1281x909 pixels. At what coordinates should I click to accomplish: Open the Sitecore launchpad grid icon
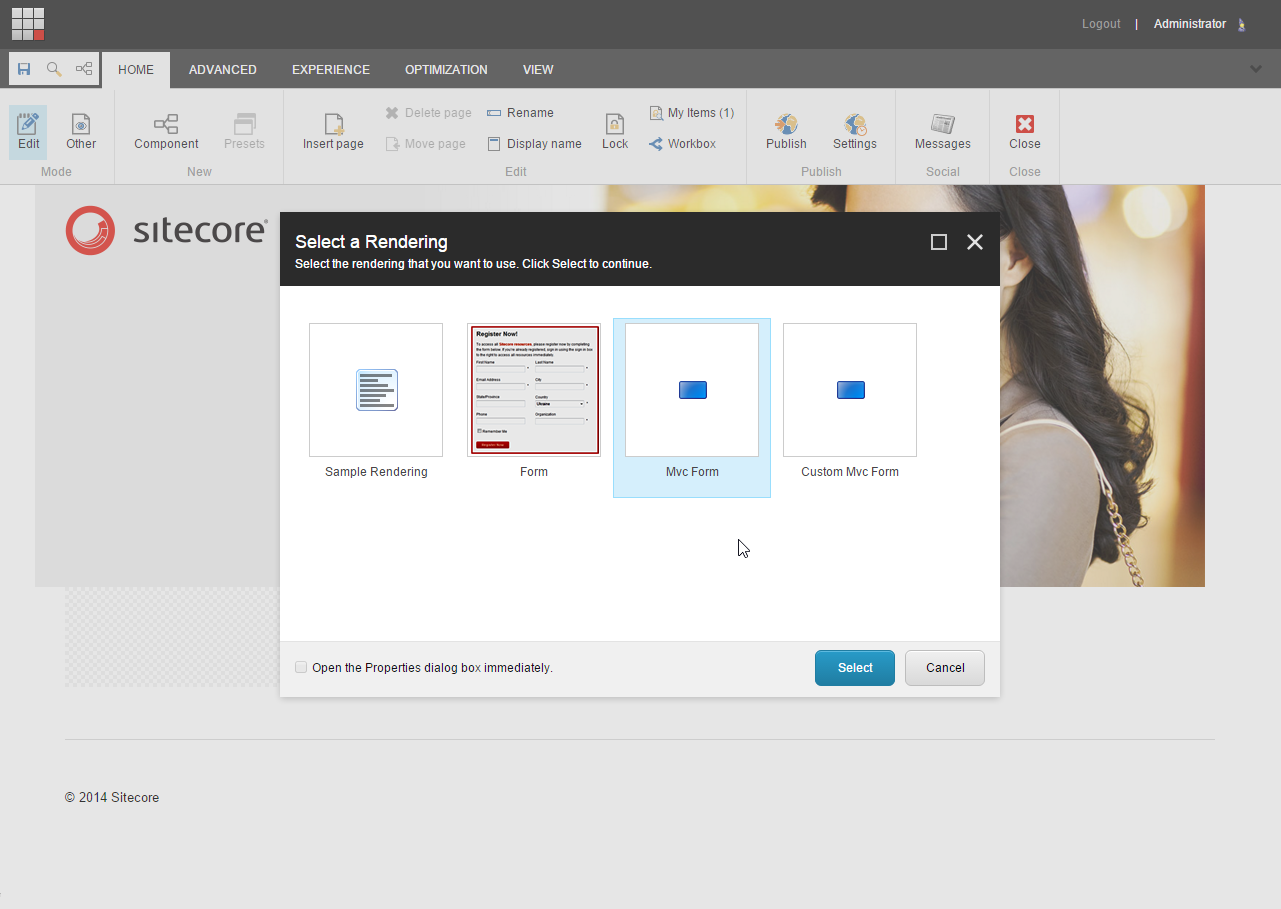coord(26,23)
